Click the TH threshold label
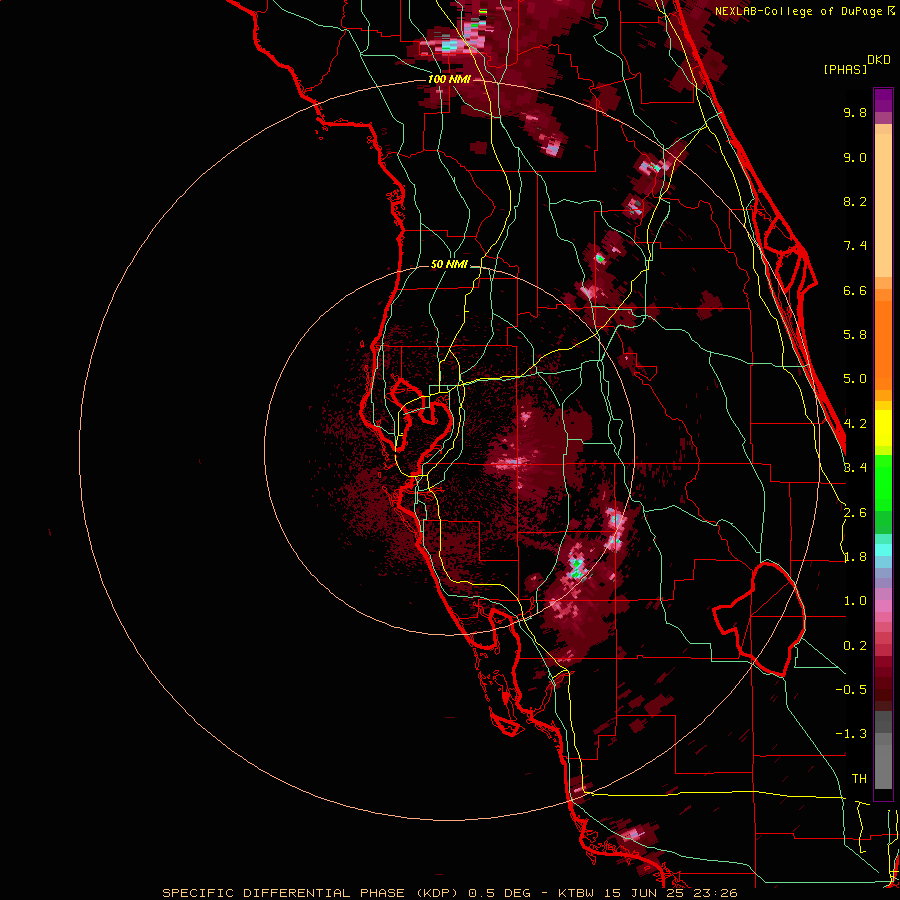The image size is (900, 900). [x=859, y=779]
